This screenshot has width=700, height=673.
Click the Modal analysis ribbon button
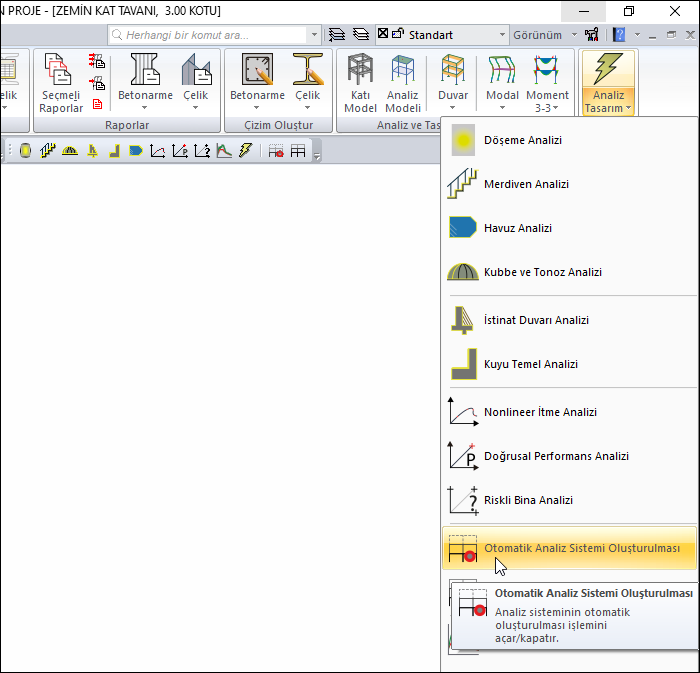pos(502,82)
